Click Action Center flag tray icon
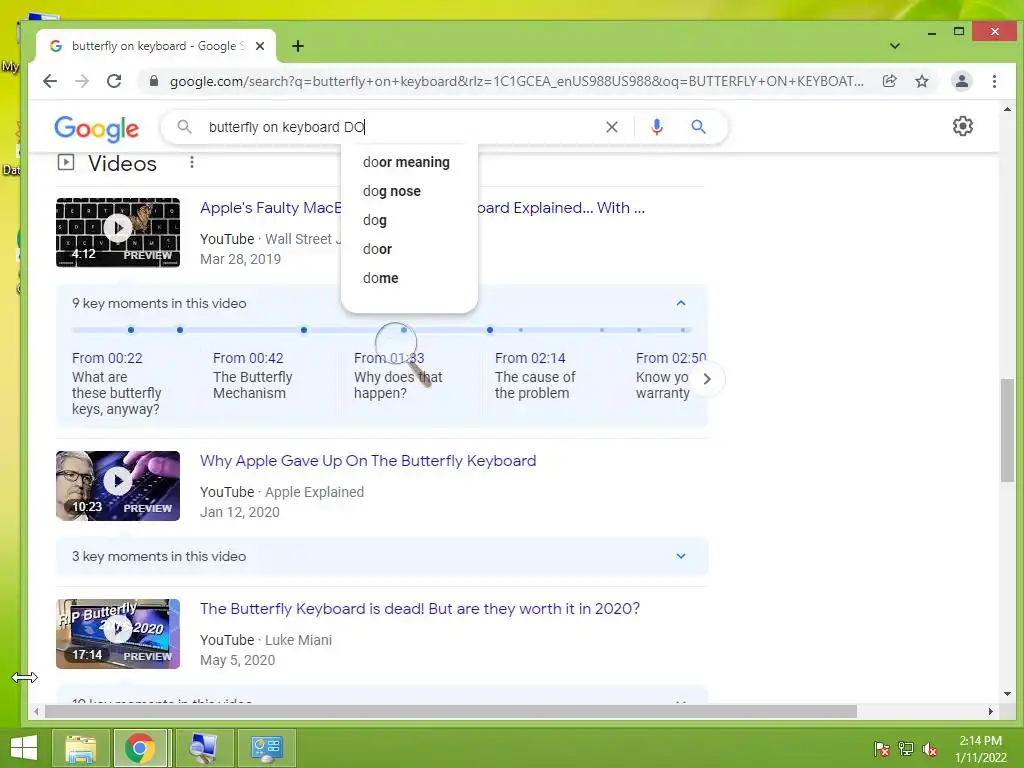The width and height of the screenshot is (1024, 768). click(x=881, y=748)
